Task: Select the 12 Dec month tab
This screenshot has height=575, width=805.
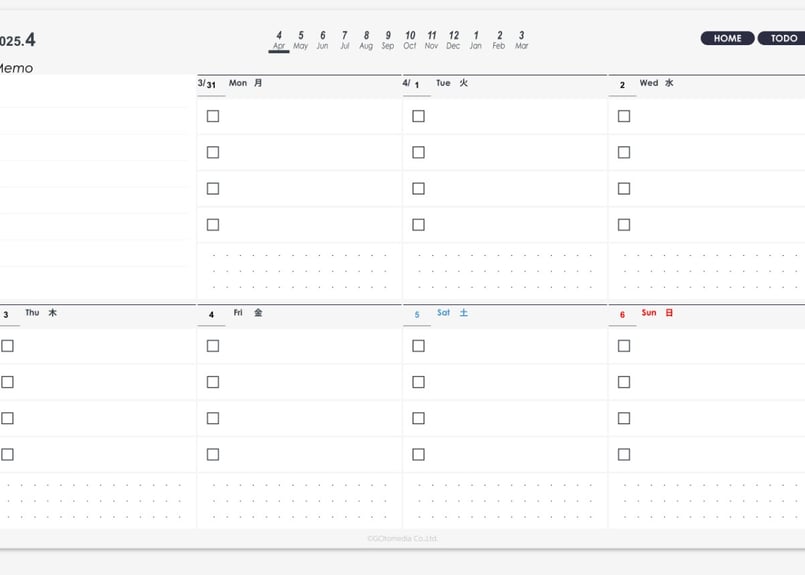Action: tap(453, 40)
